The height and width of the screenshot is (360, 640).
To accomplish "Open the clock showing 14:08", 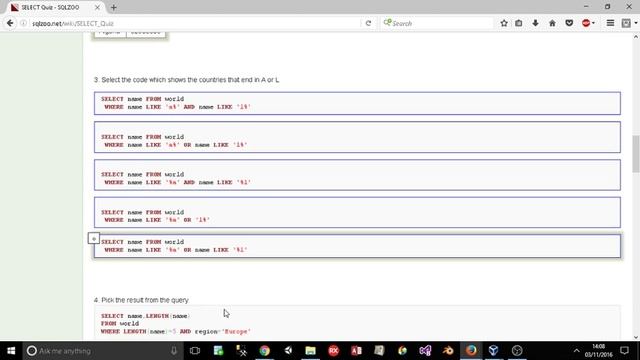I will (x=598, y=351).
